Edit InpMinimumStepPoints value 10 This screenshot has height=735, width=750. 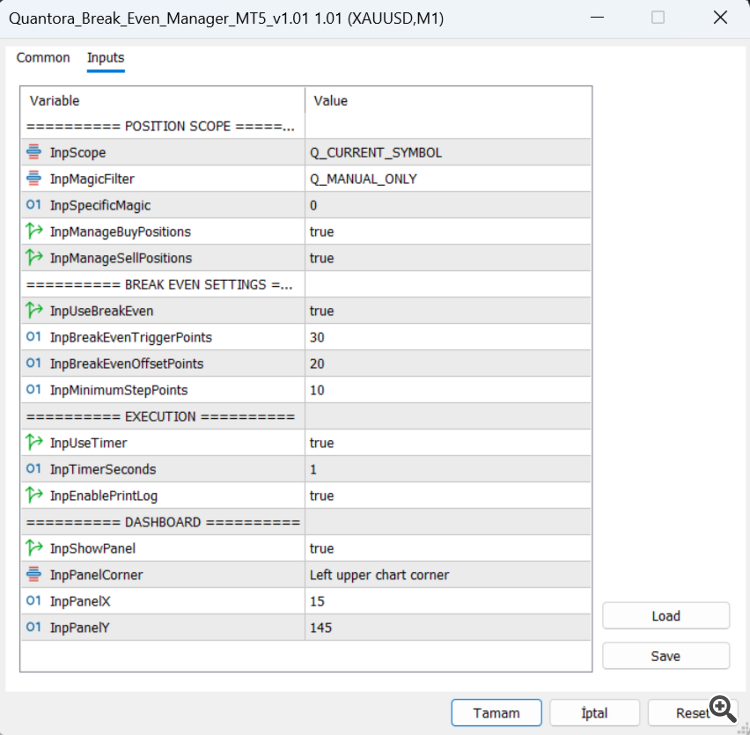tap(448, 390)
